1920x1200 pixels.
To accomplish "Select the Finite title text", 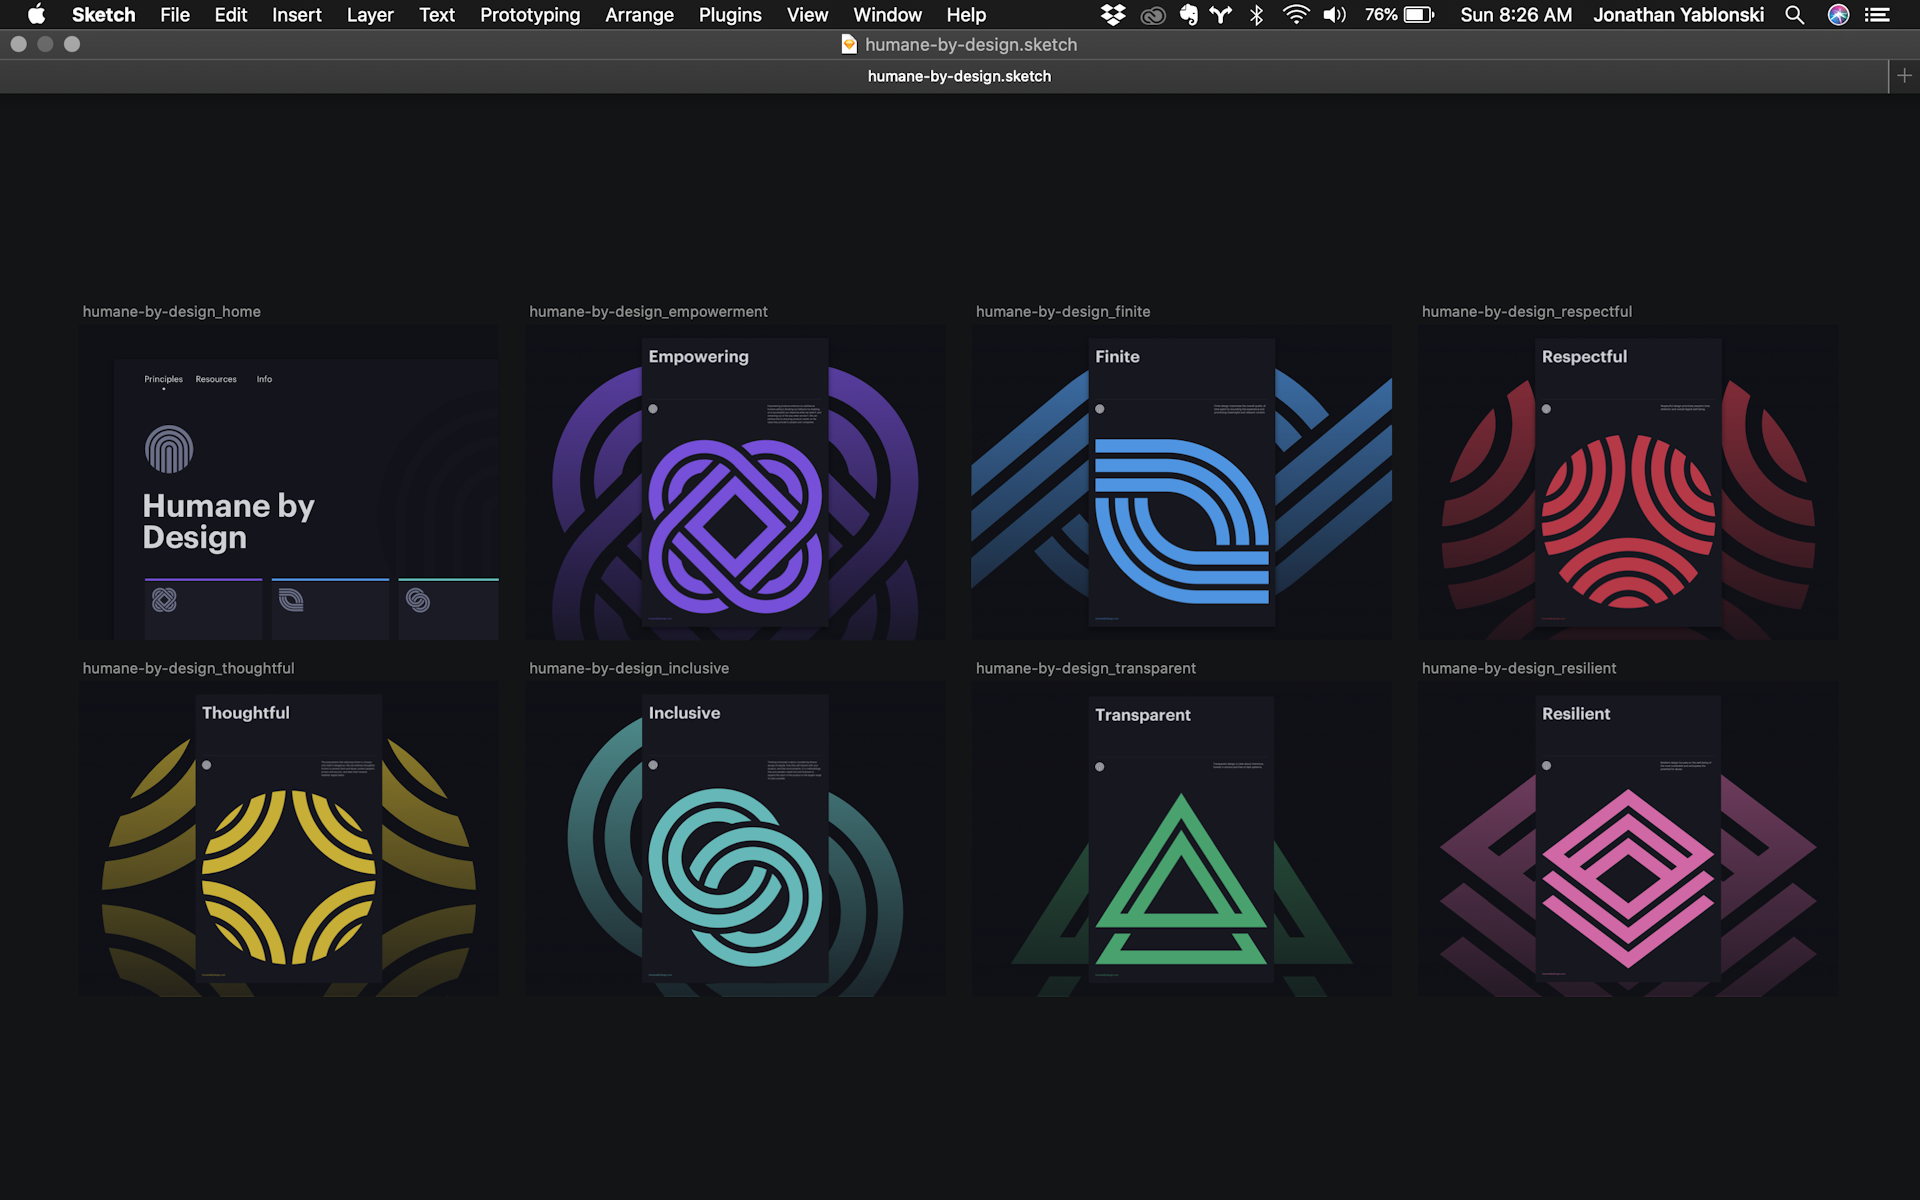I will [1117, 357].
